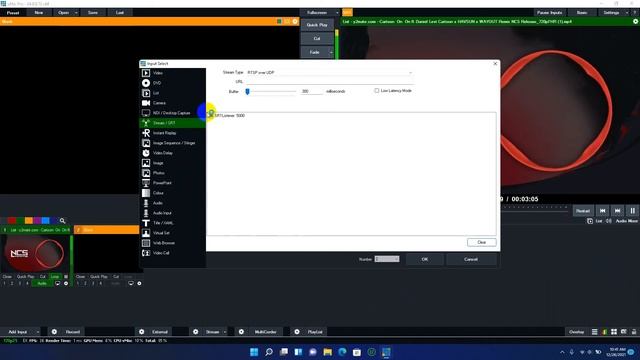Toggle Audio on NCS list input
This screenshot has width=640, height=360.
(x=42, y=283)
